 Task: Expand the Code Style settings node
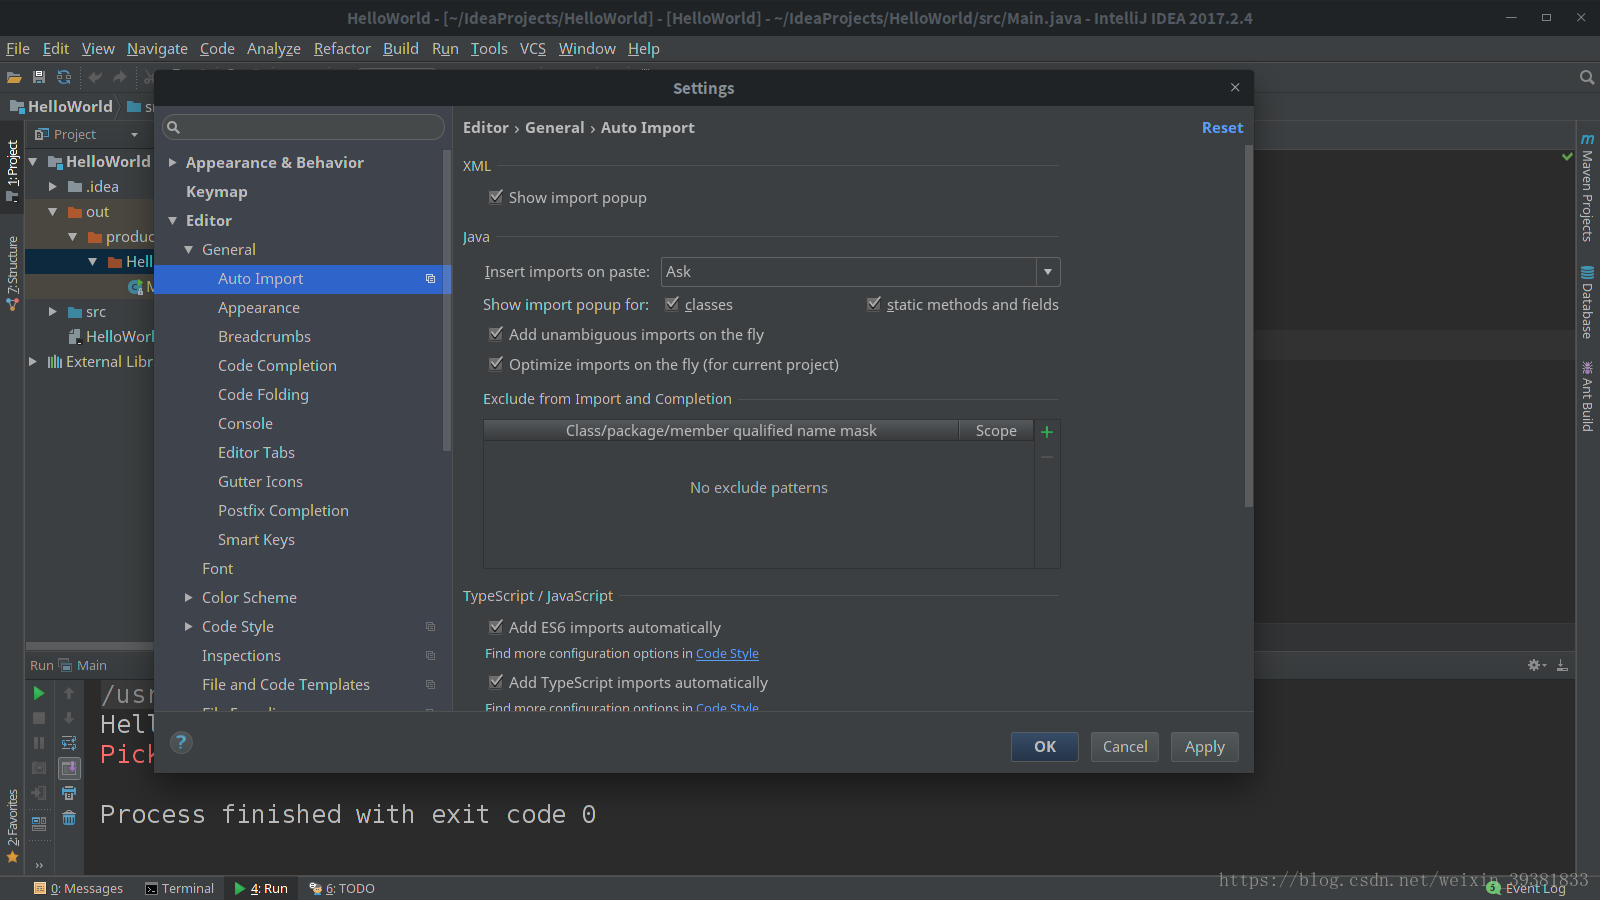click(189, 626)
